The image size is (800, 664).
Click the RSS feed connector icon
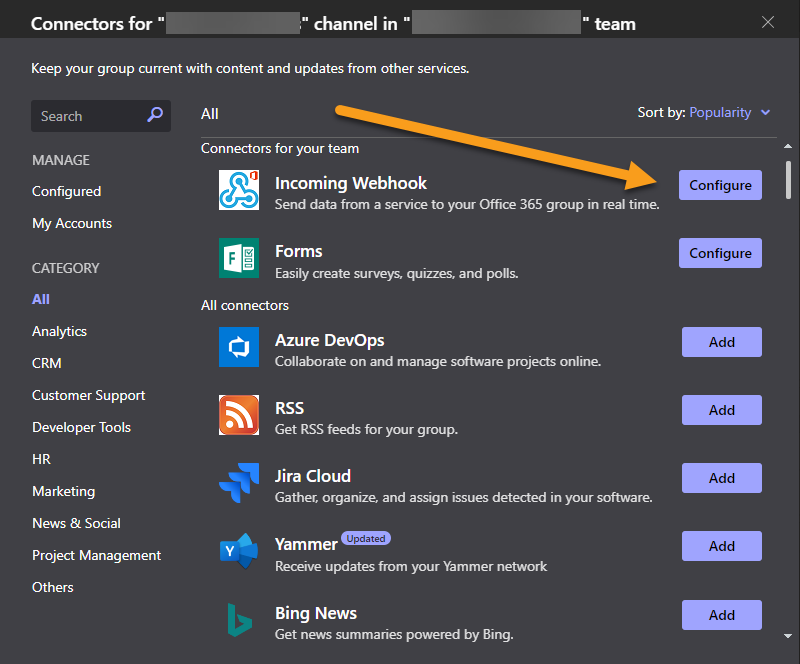[x=239, y=415]
